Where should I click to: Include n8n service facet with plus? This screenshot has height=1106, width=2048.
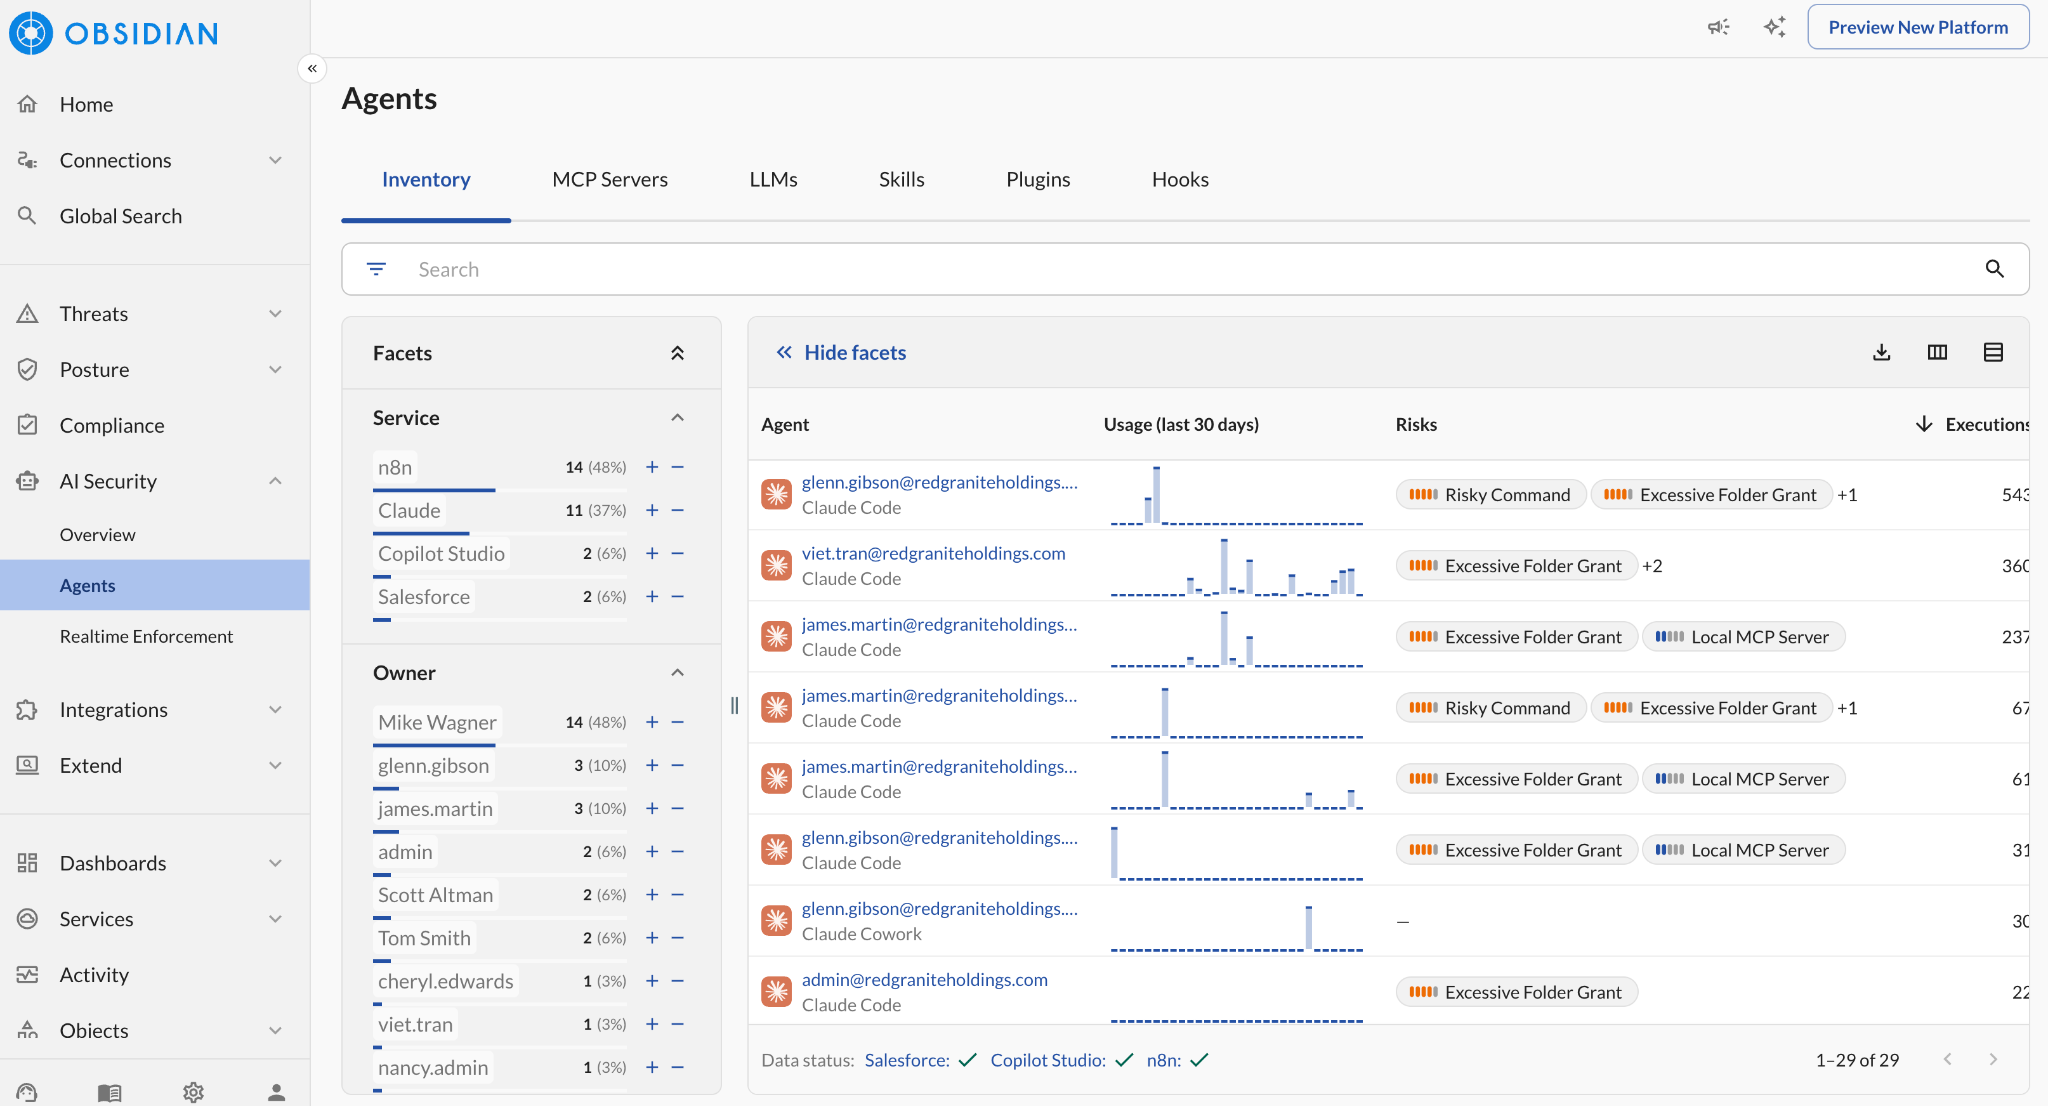point(652,467)
